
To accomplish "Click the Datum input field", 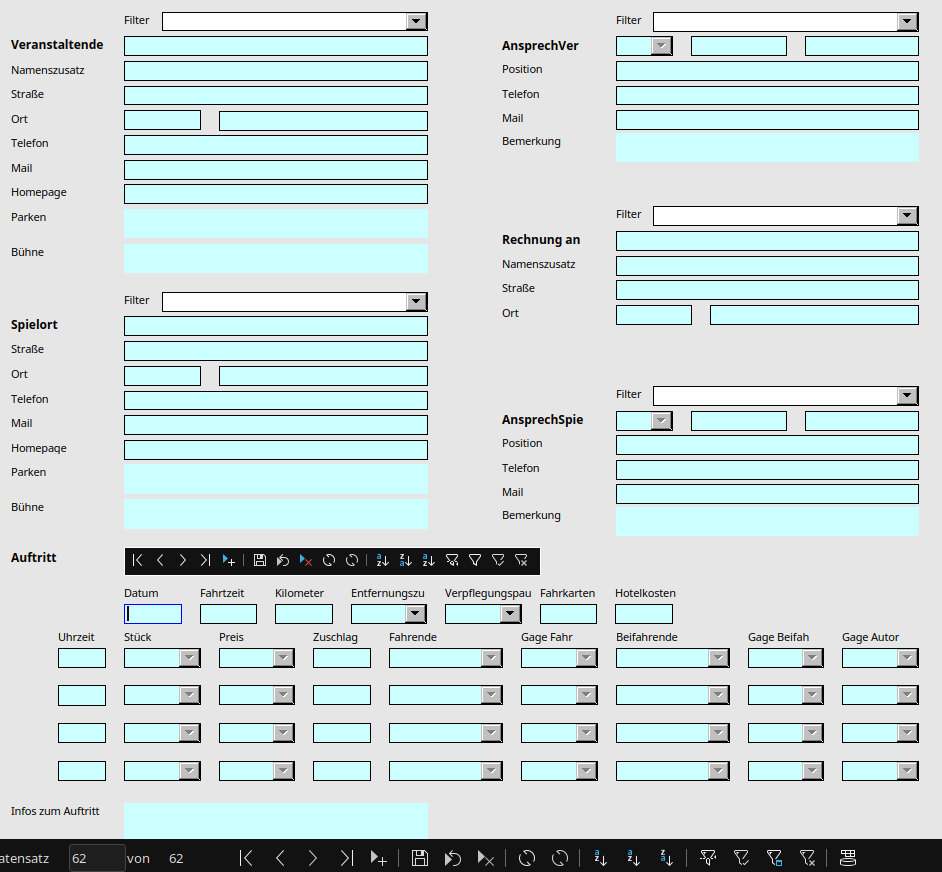I will 153,614.
